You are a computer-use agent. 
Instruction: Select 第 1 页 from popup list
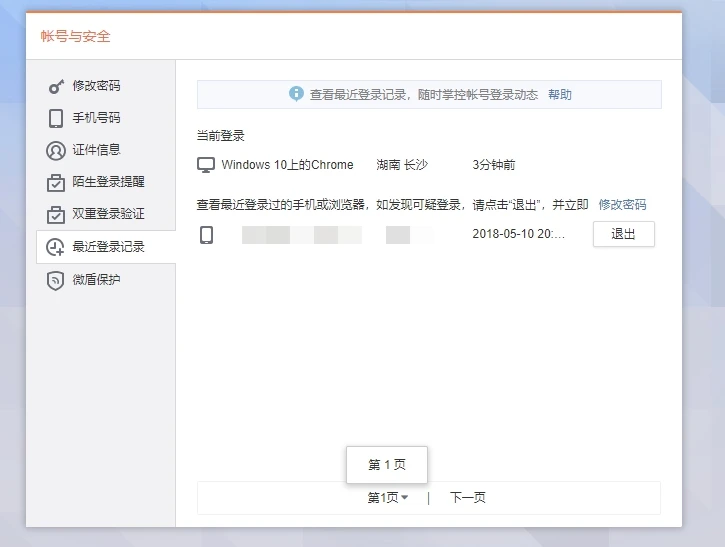(387, 465)
